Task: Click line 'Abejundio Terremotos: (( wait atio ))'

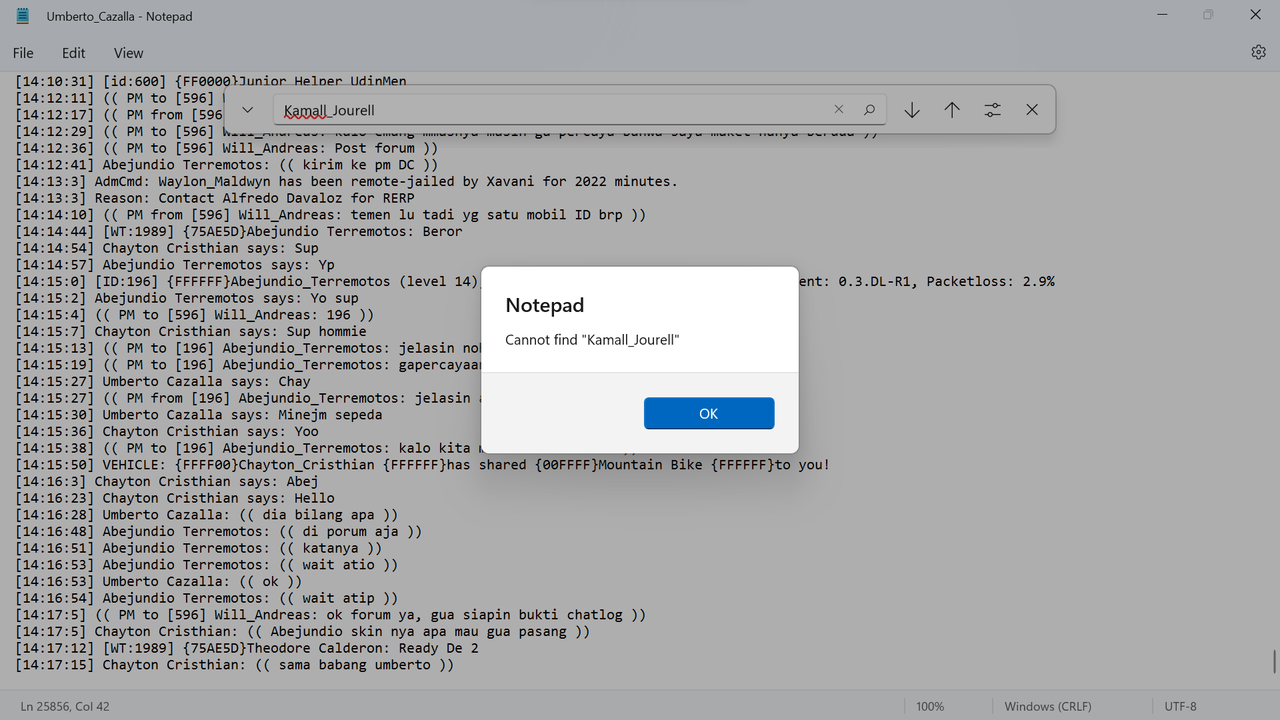Action: [206, 565]
